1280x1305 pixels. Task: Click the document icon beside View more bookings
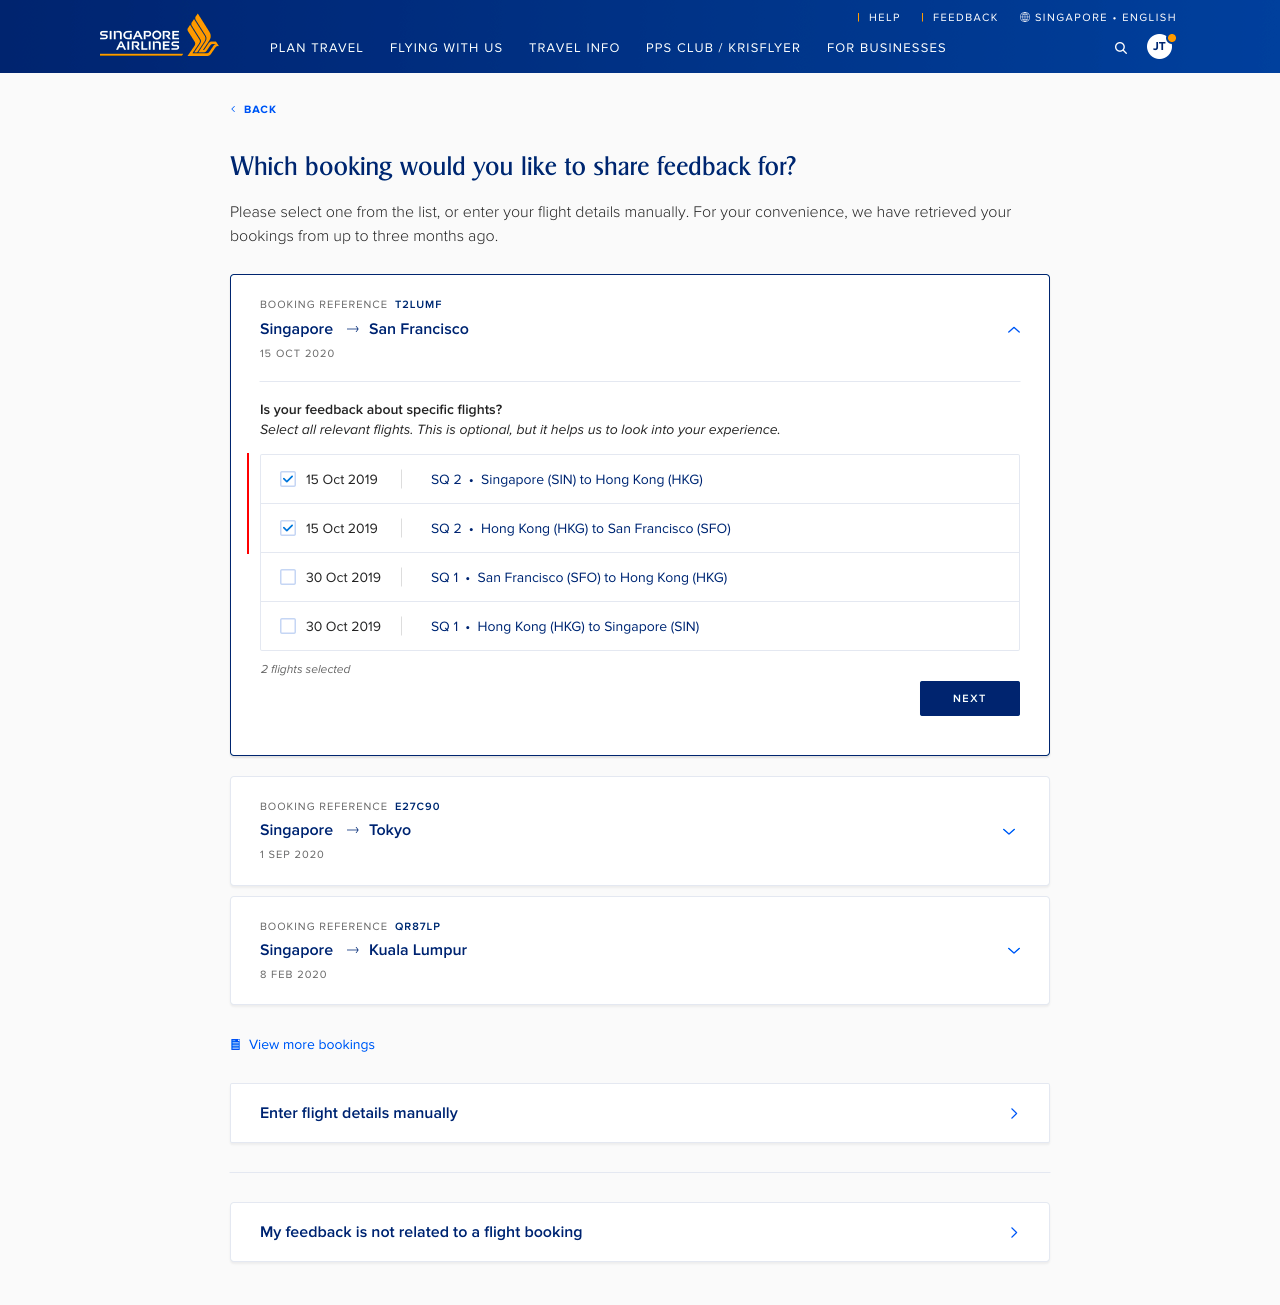236,1045
